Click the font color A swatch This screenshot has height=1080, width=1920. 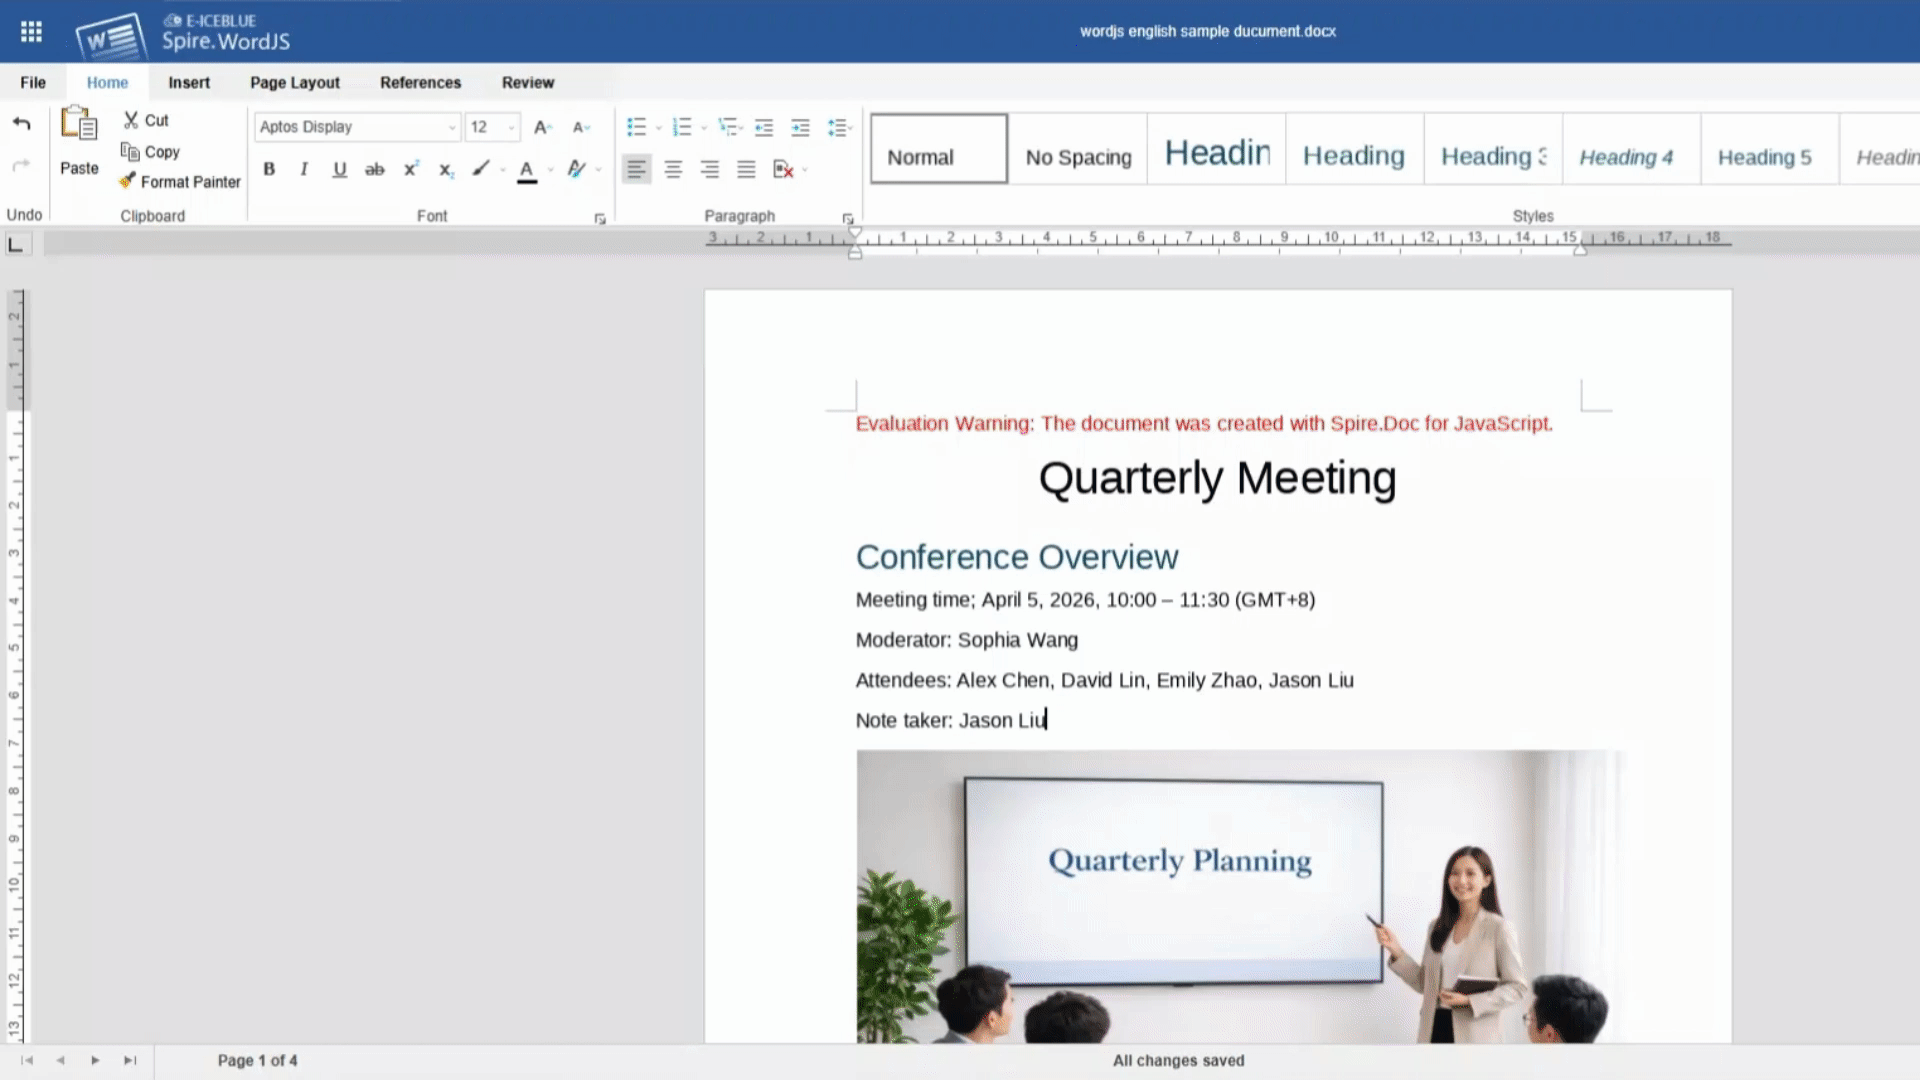[527, 169]
